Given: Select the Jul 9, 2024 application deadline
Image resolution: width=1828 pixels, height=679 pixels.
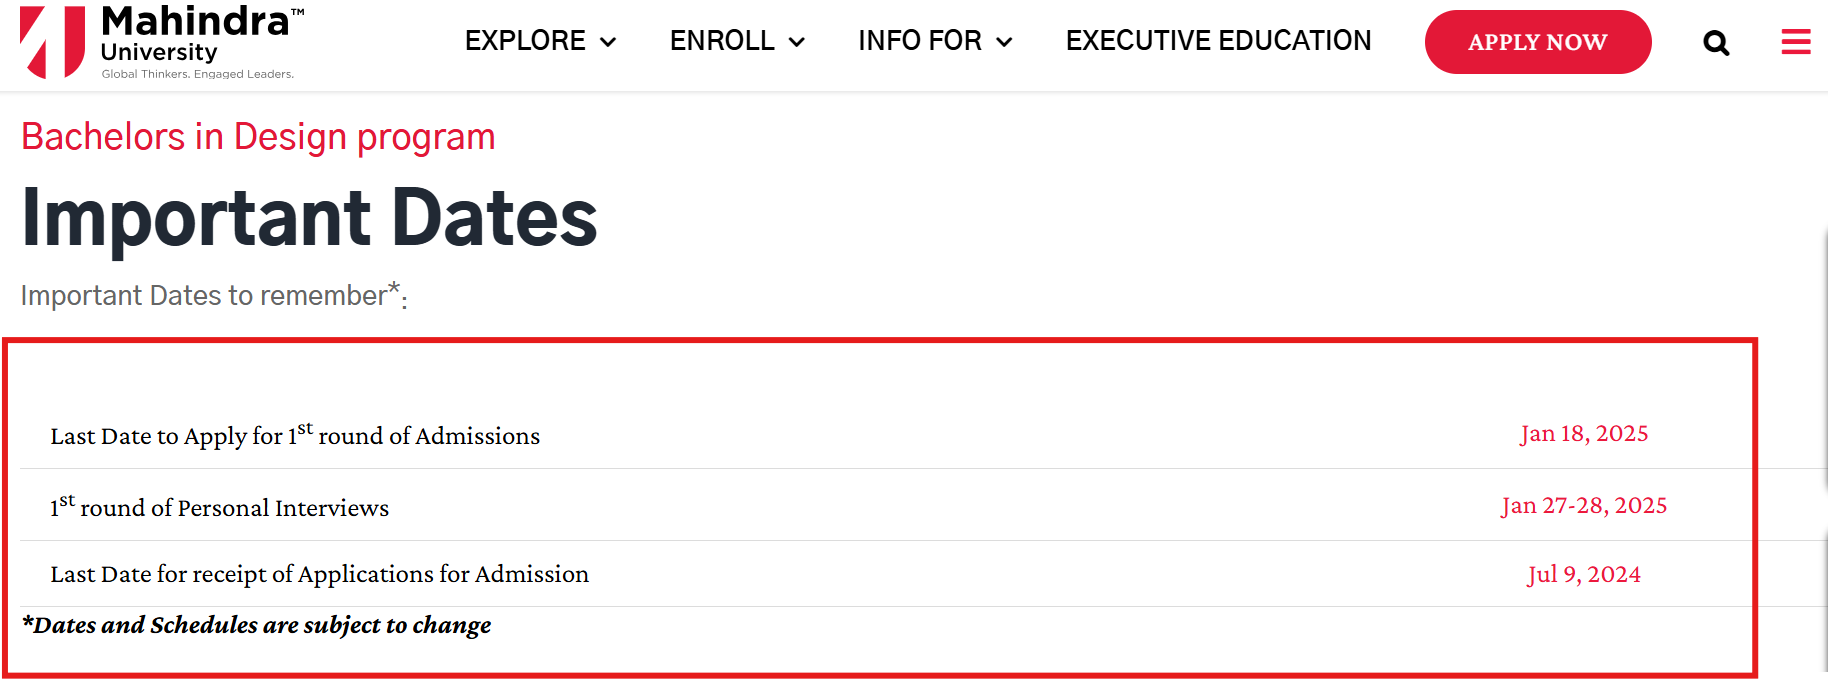Looking at the screenshot, I should tap(1583, 574).
